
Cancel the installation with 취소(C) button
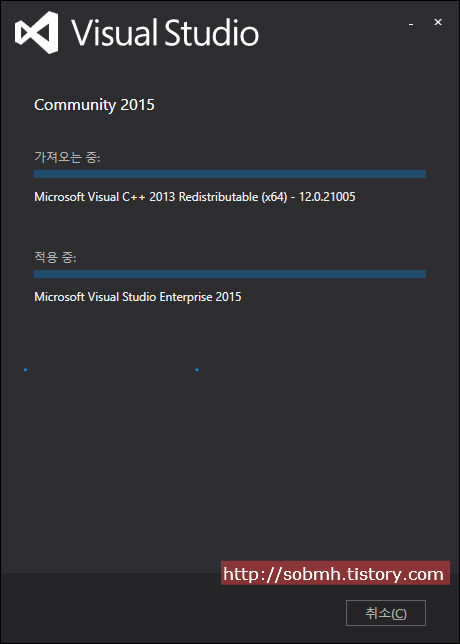pyautogui.click(x=386, y=613)
